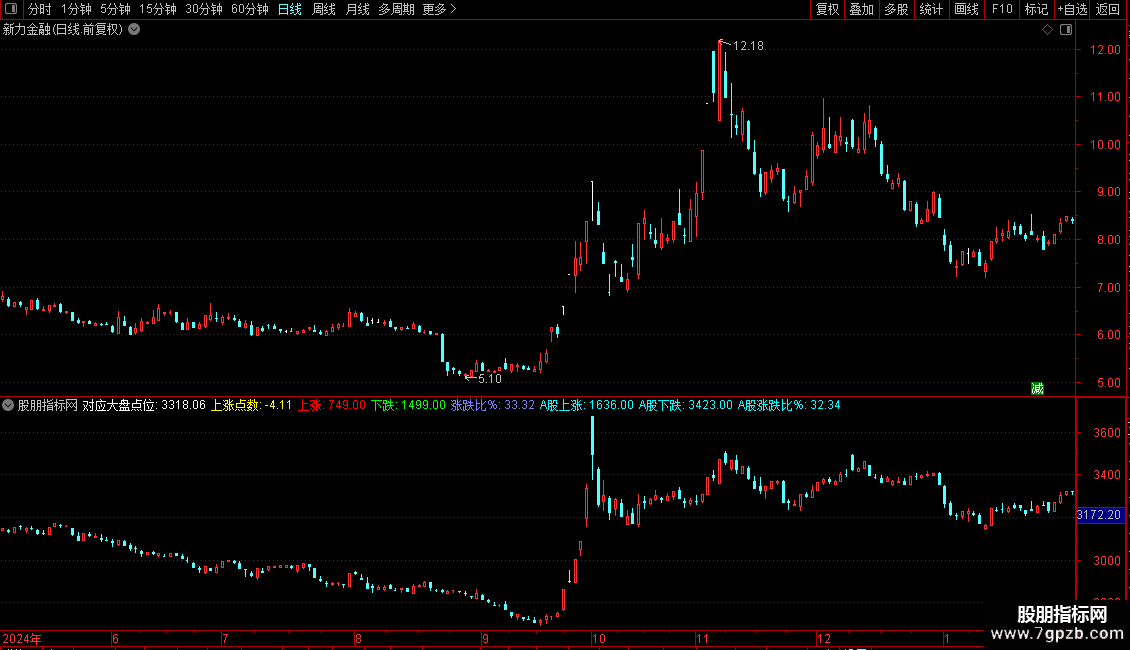Click the 标记 mark button

(x=1036, y=9)
